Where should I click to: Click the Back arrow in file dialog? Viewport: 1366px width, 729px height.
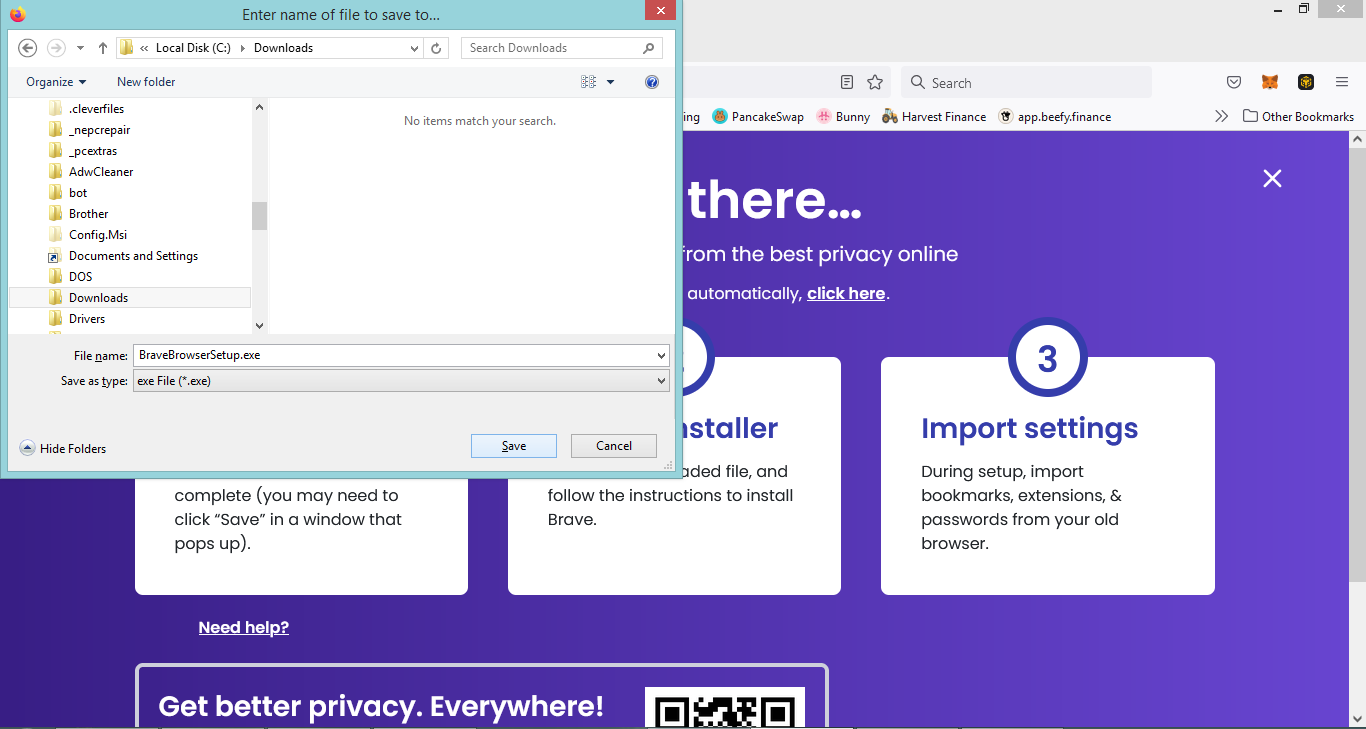click(28, 48)
